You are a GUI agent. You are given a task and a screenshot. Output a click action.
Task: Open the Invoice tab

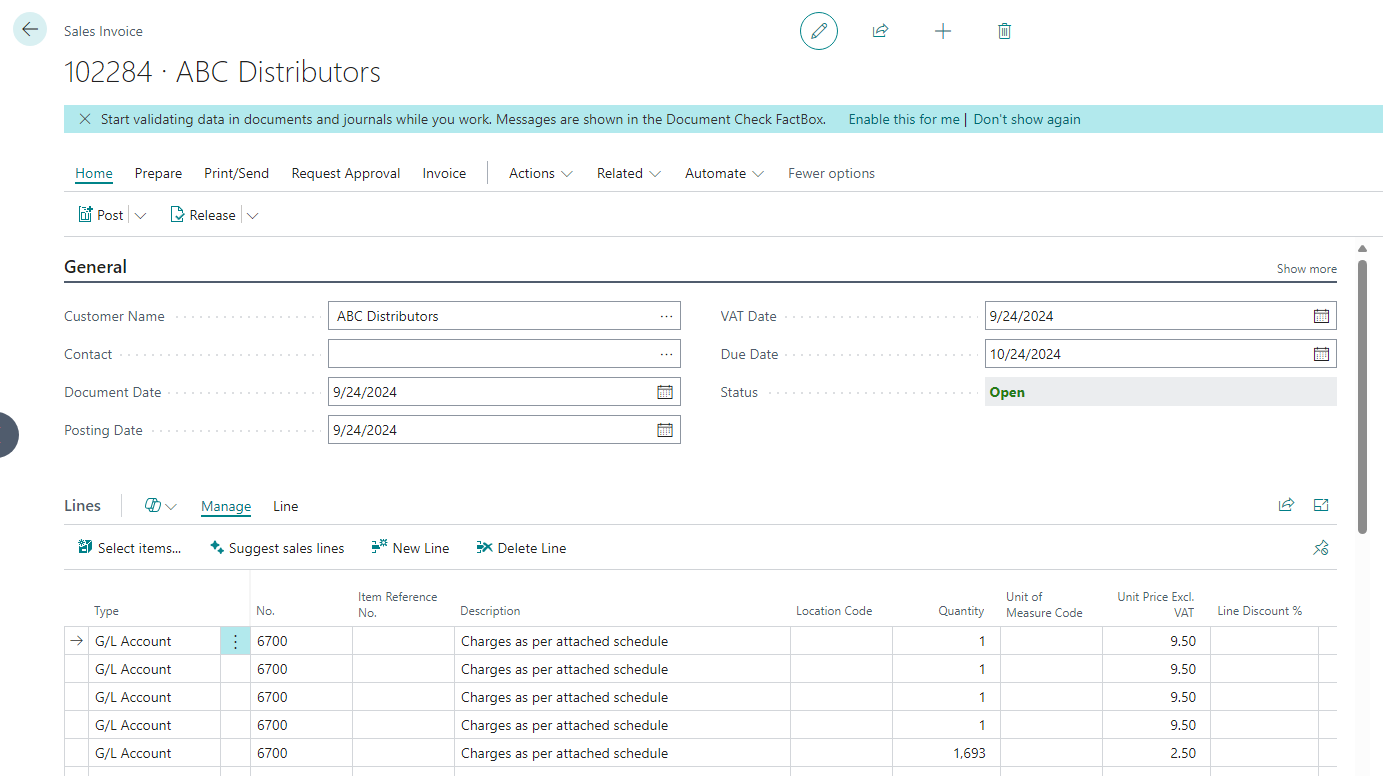[x=444, y=173]
